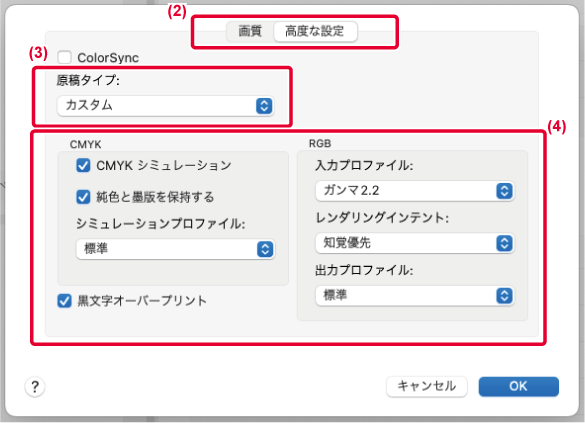Click the arrows icon on 入力プロファイル menu
This screenshot has height=423, width=585.
504,191
